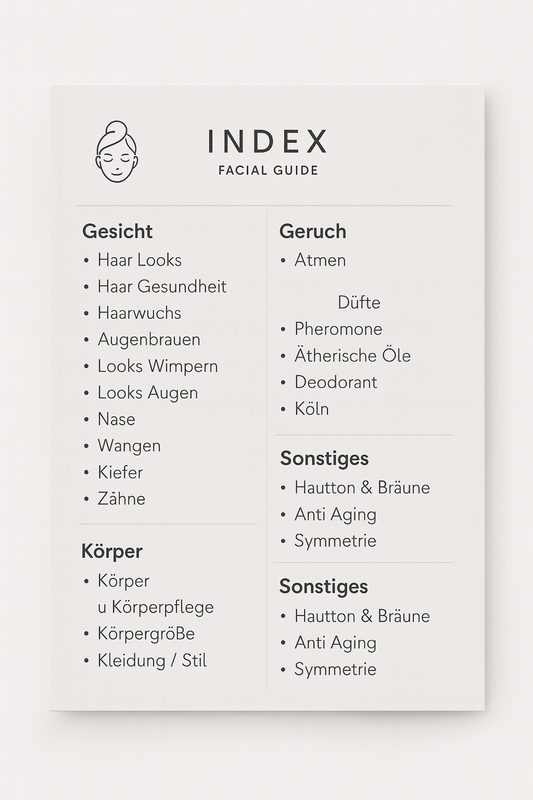Click the Körper section heading
The image size is (533, 800).
pos(112,552)
